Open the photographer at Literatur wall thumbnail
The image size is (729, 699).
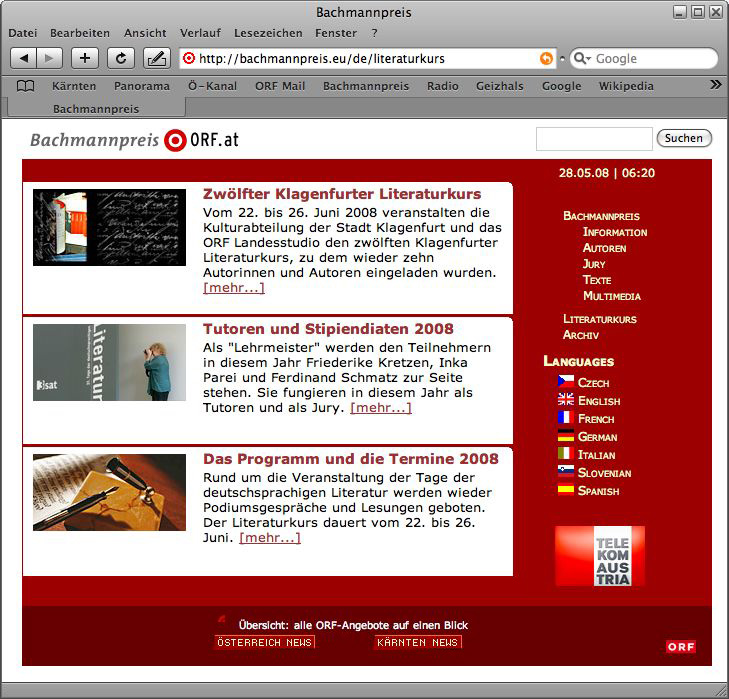click(109, 362)
